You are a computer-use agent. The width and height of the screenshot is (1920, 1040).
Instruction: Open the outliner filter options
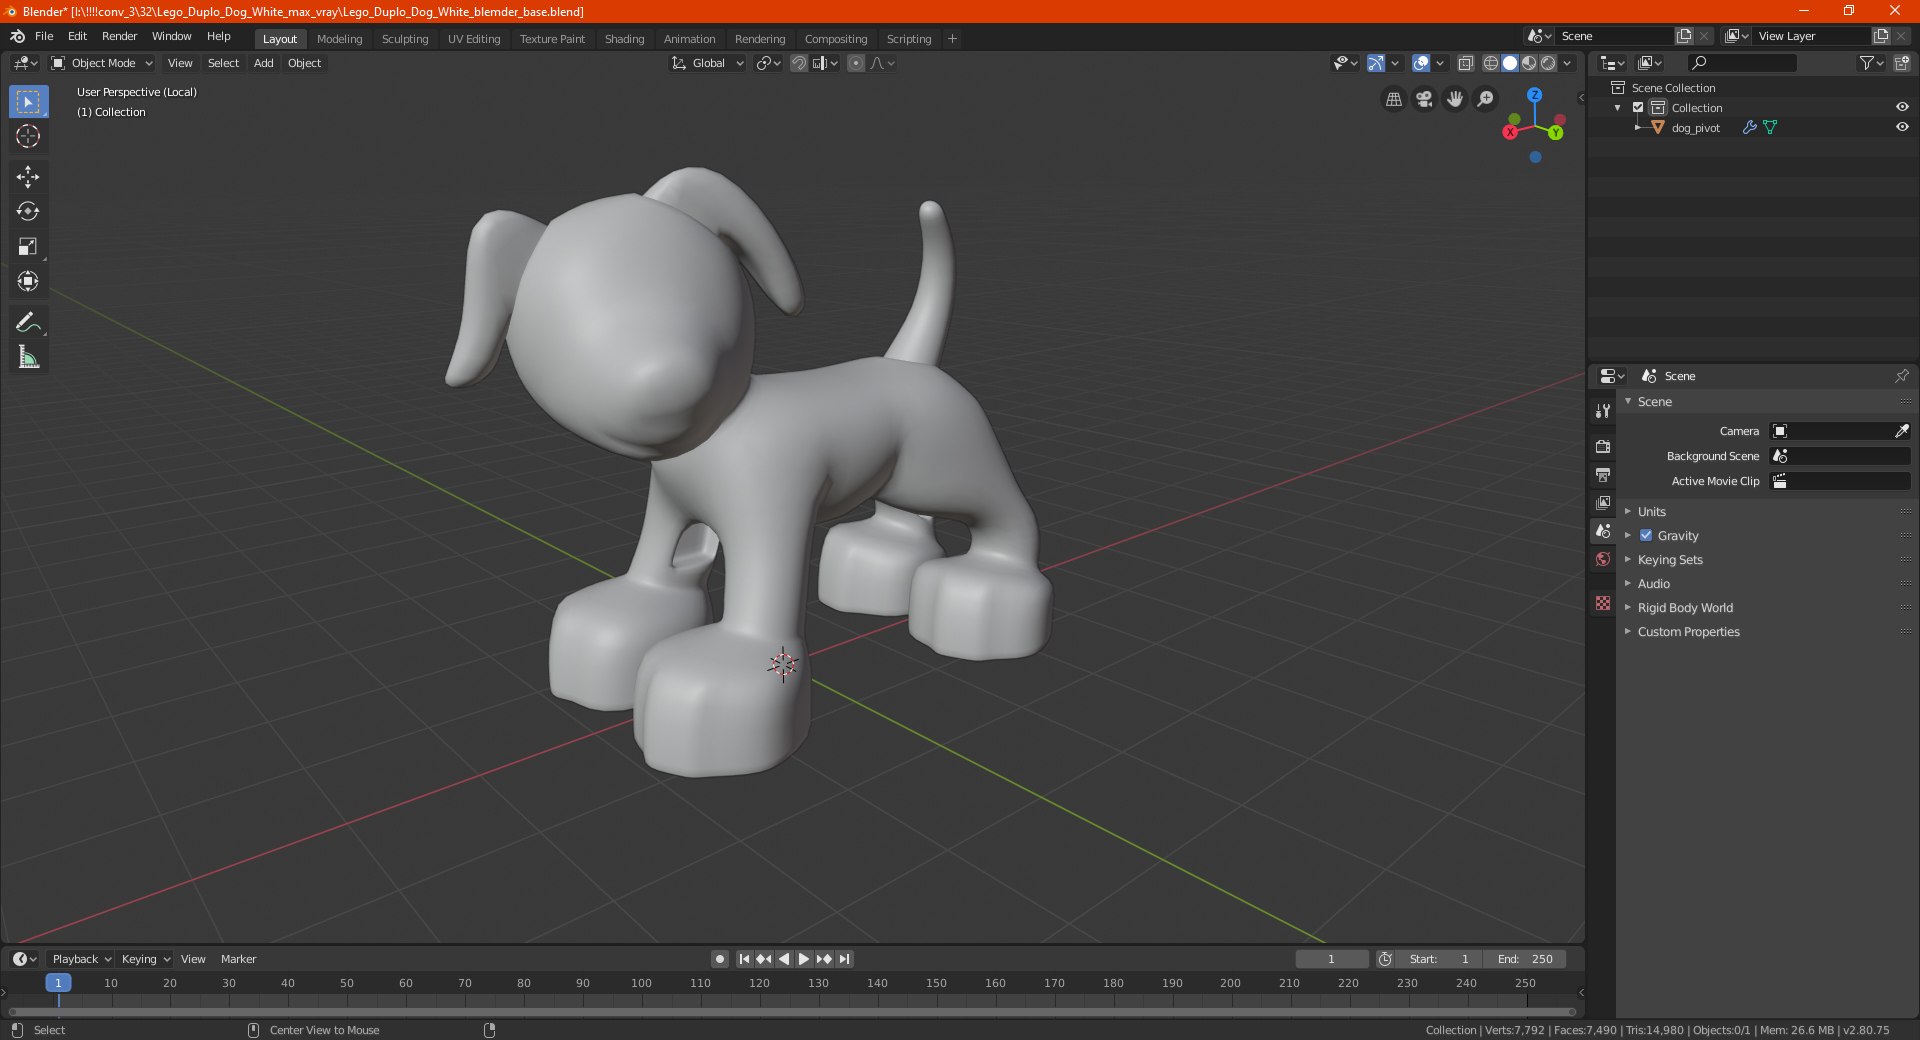tap(1871, 63)
